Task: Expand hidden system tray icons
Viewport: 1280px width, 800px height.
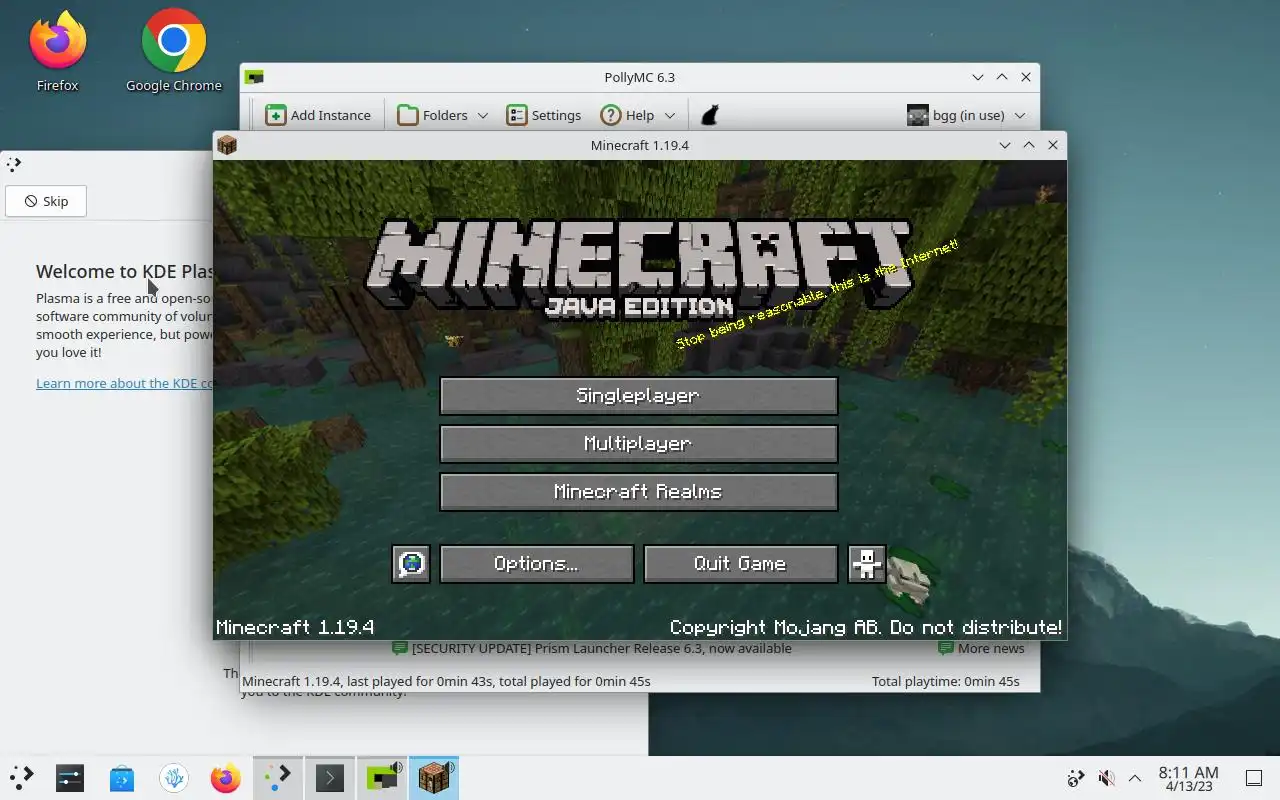Action: tap(1135, 778)
